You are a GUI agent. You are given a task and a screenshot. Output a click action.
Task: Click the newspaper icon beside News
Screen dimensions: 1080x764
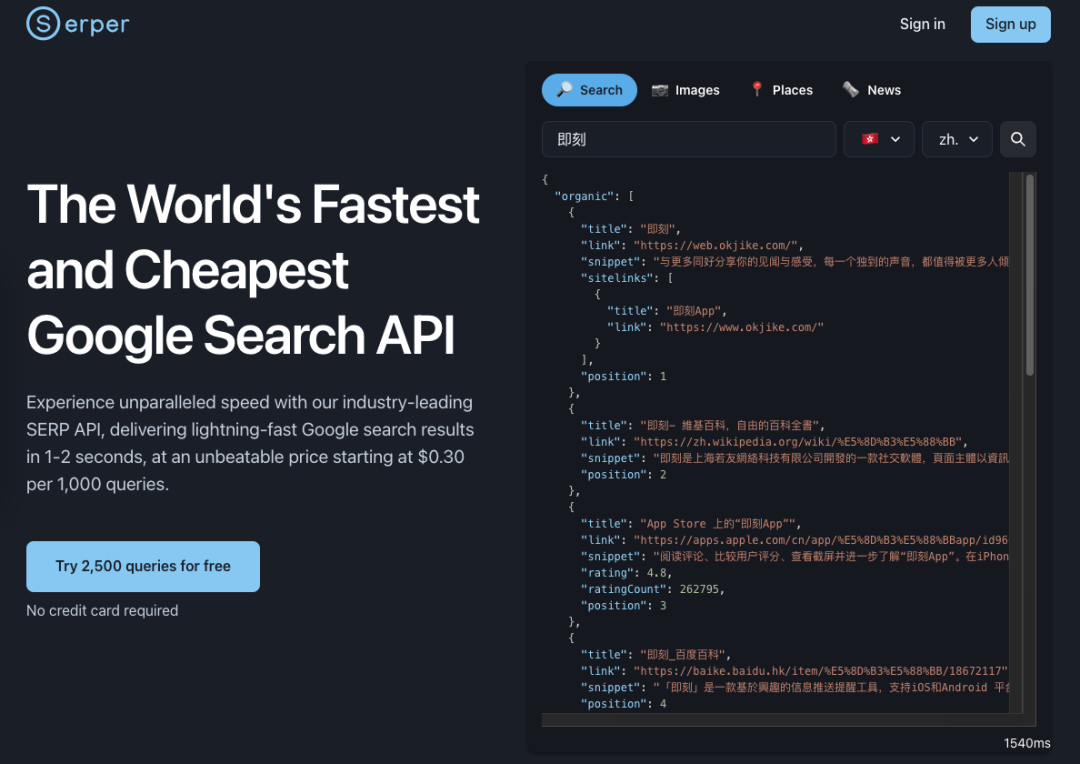pyautogui.click(x=851, y=90)
